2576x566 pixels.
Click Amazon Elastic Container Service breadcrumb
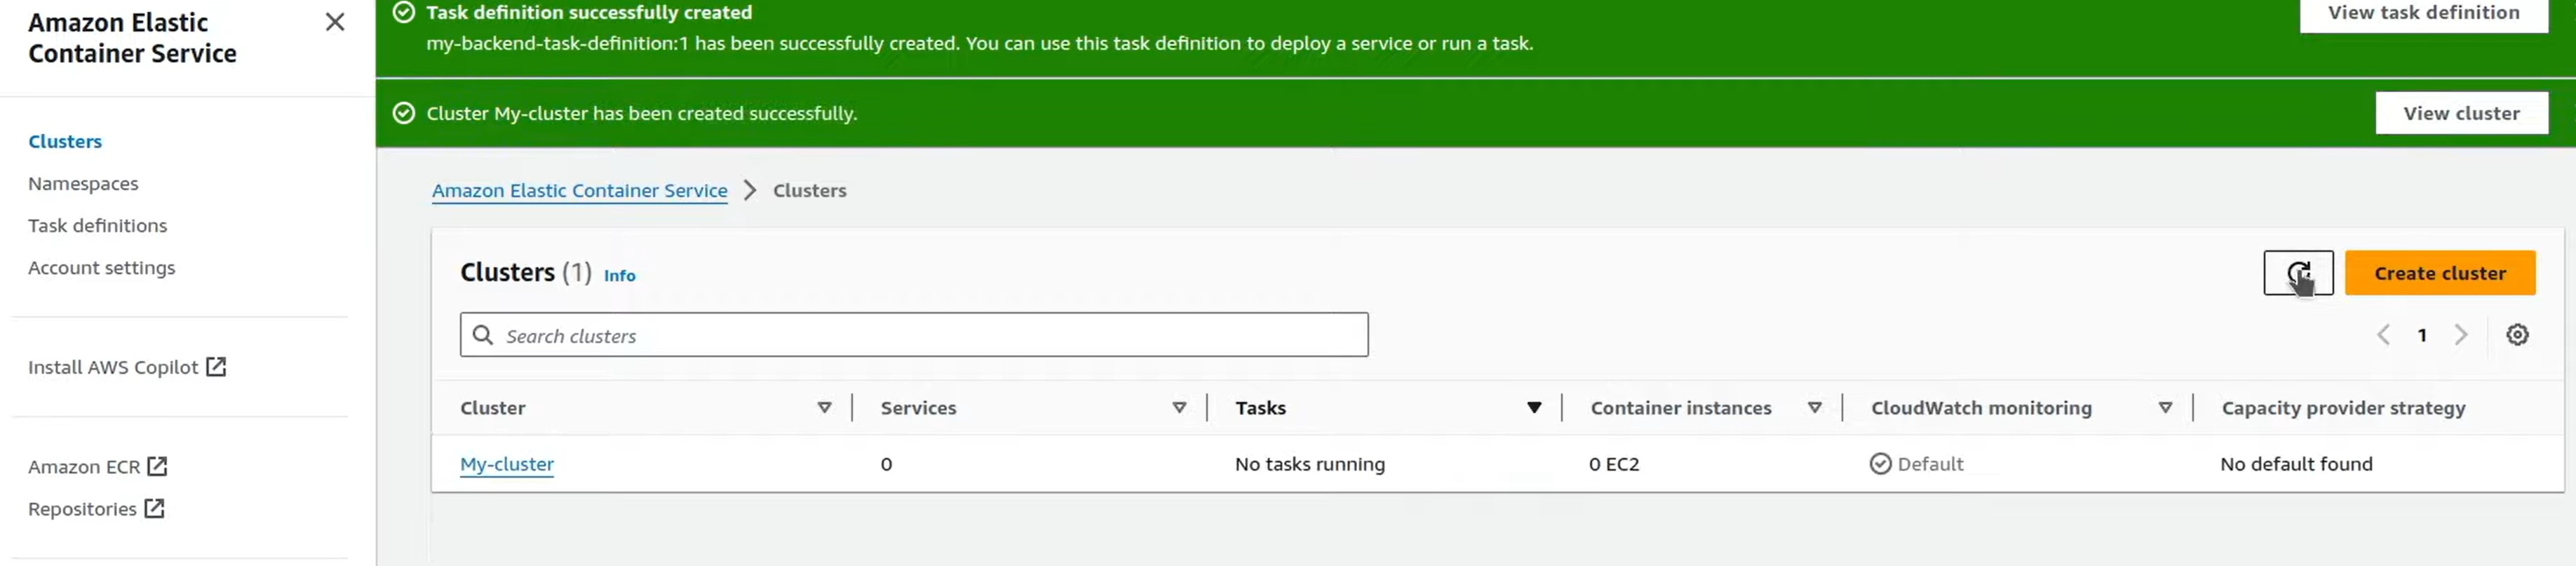point(579,190)
